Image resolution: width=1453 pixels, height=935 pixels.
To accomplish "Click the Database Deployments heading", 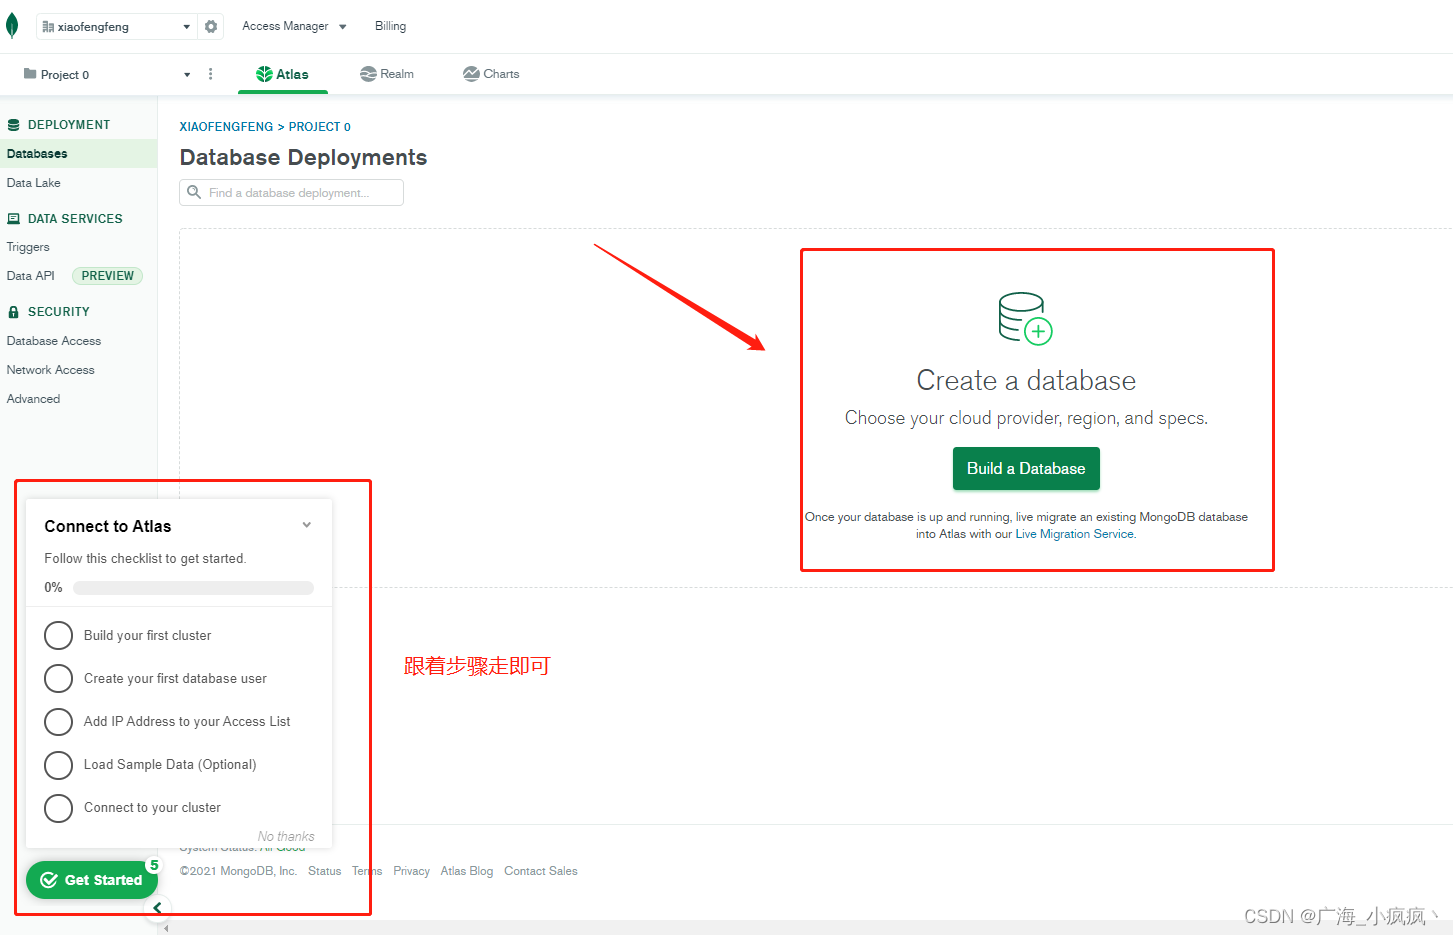I will [x=303, y=158].
